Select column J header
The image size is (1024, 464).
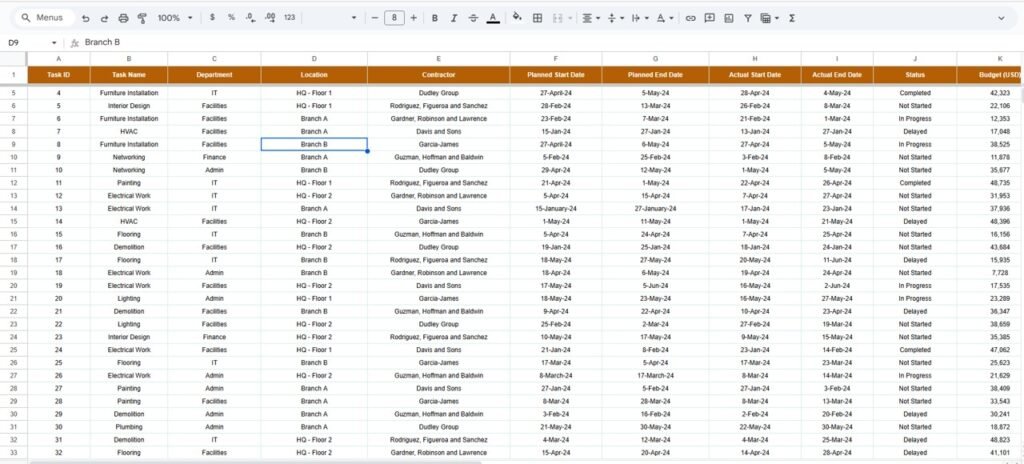point(915,59)
